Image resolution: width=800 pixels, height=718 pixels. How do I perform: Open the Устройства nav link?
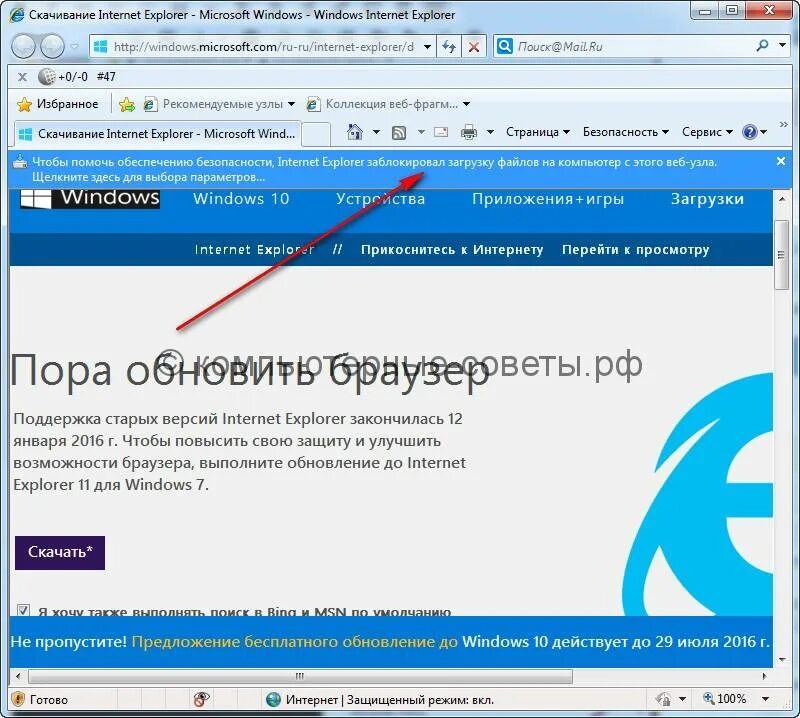(x=381, y=199)
